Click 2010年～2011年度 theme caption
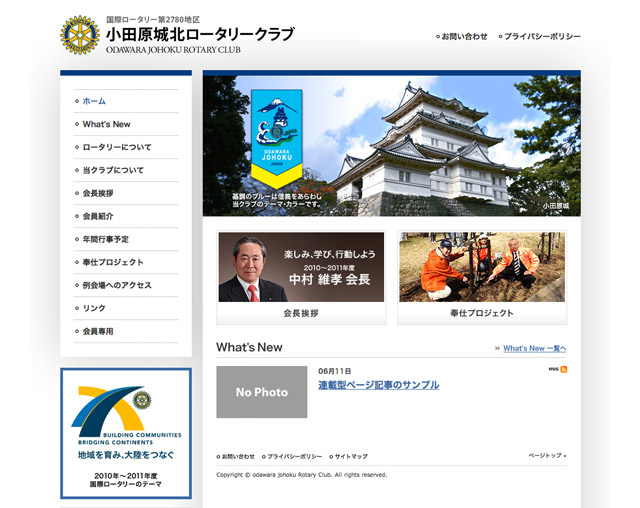Screen dimensions: 640x508 pos(126,476)
